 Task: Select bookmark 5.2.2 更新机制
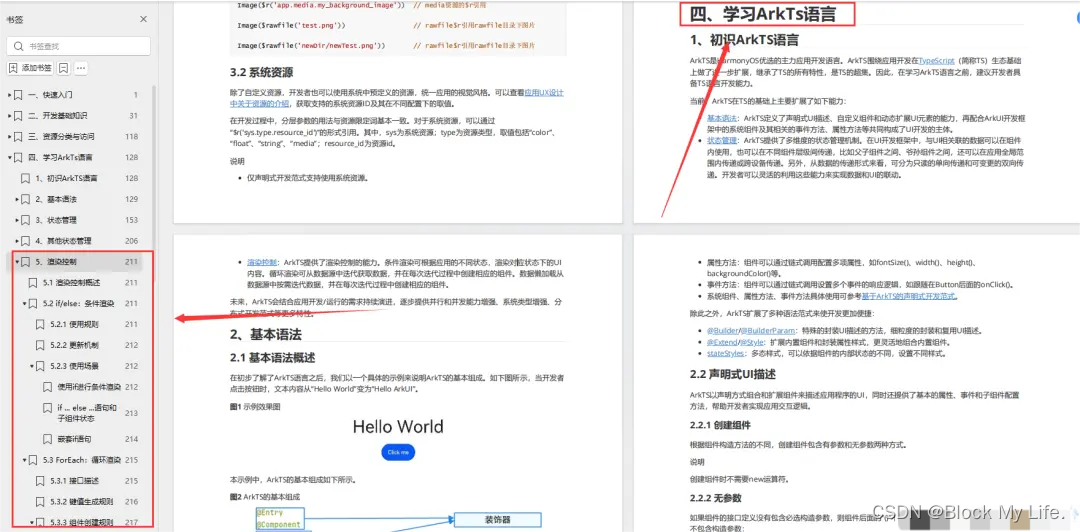click(x=74, y=345)
